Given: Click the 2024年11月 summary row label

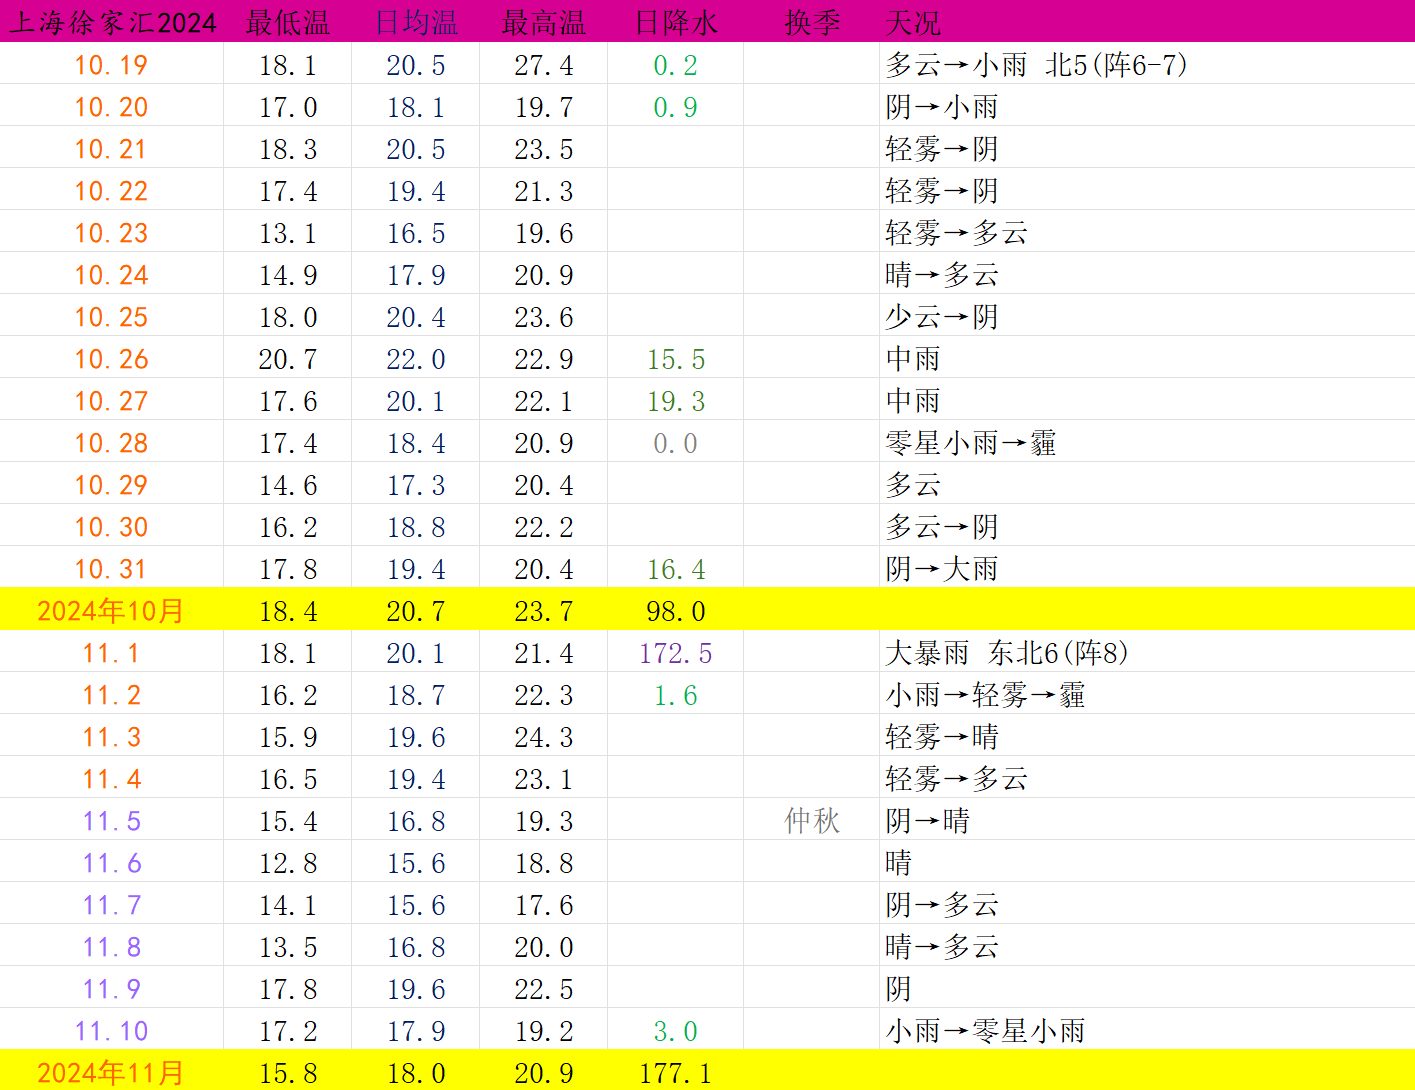Looking at the screenshot, I should click(x=111, y=1073).
